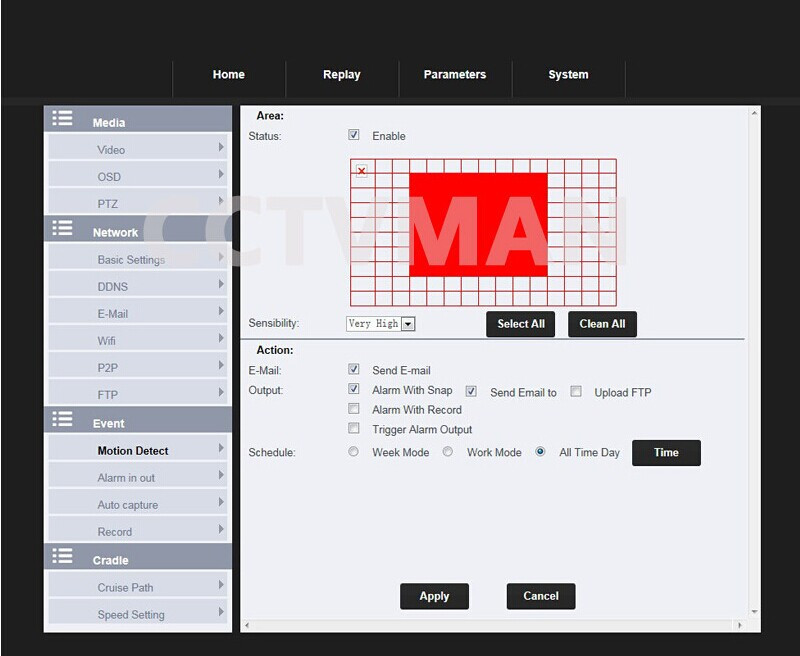Click the arrow icon next to Video
The height and width of the screenshot is (656, 800).
pos(221,148)
